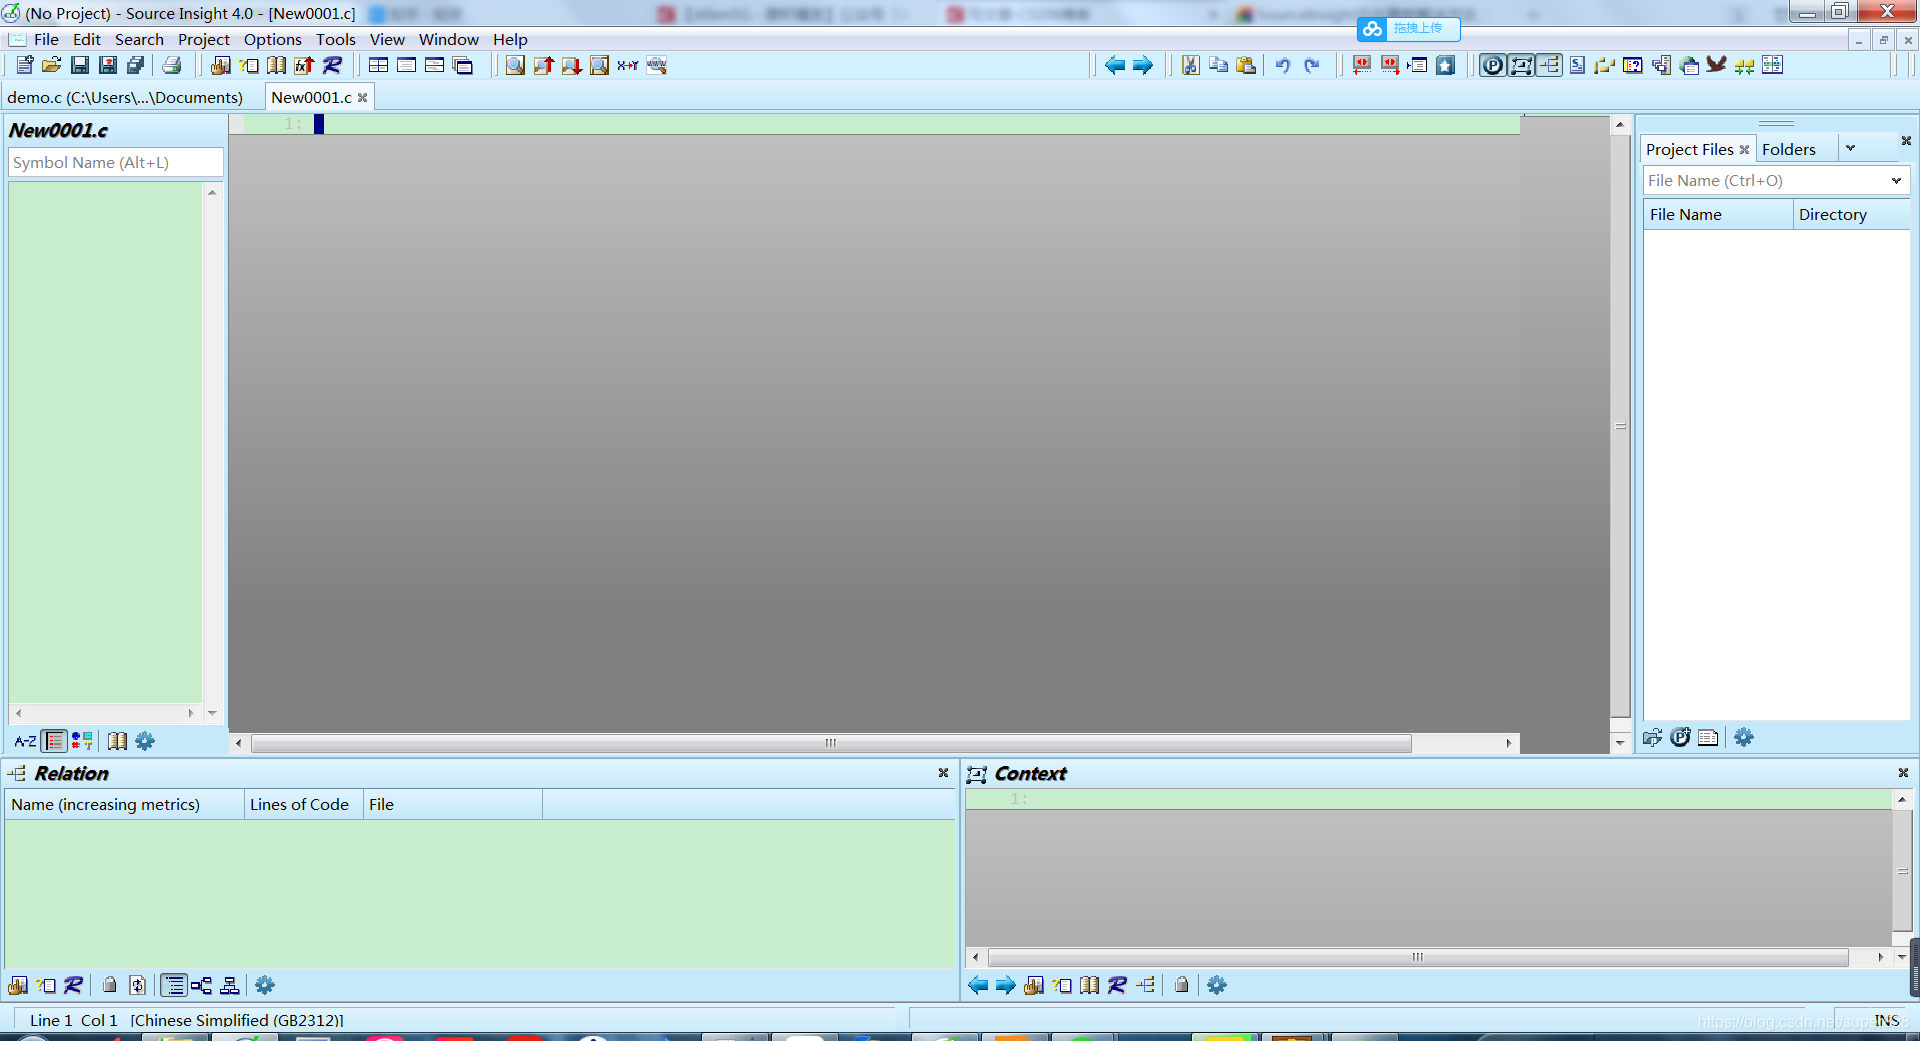The height and width of the screenshot is (1041, 1920).
Task: Click the Replace X to Y icon
Action: click(x=628, y=65)
